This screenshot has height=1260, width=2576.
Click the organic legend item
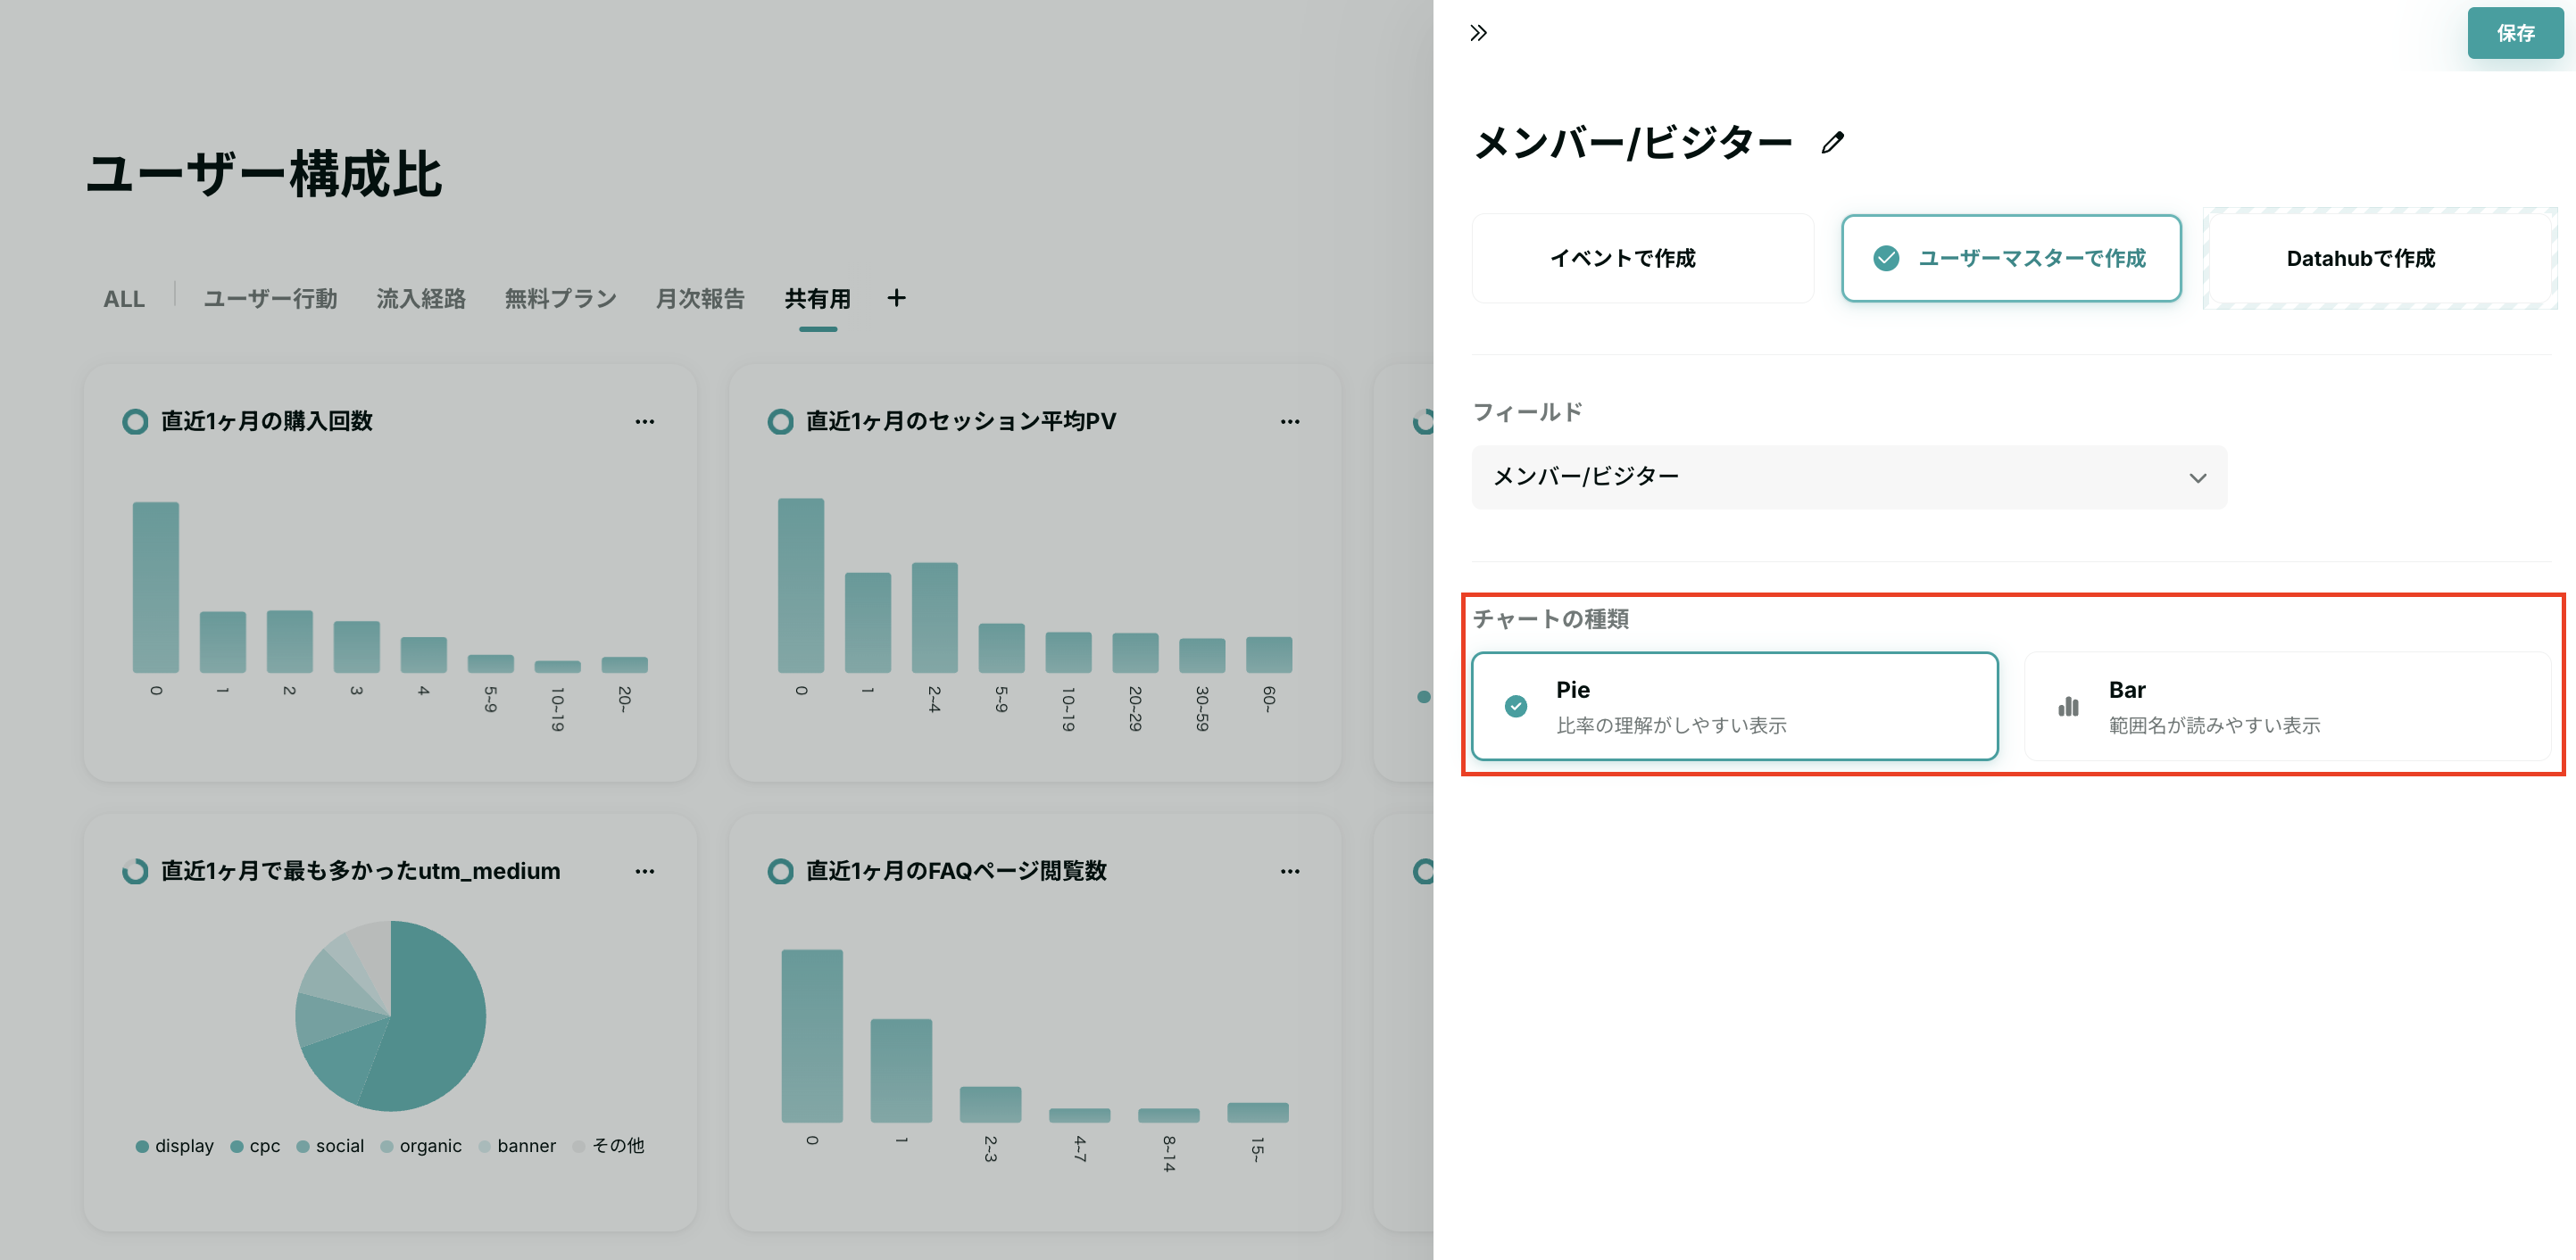pos(421,1146)
